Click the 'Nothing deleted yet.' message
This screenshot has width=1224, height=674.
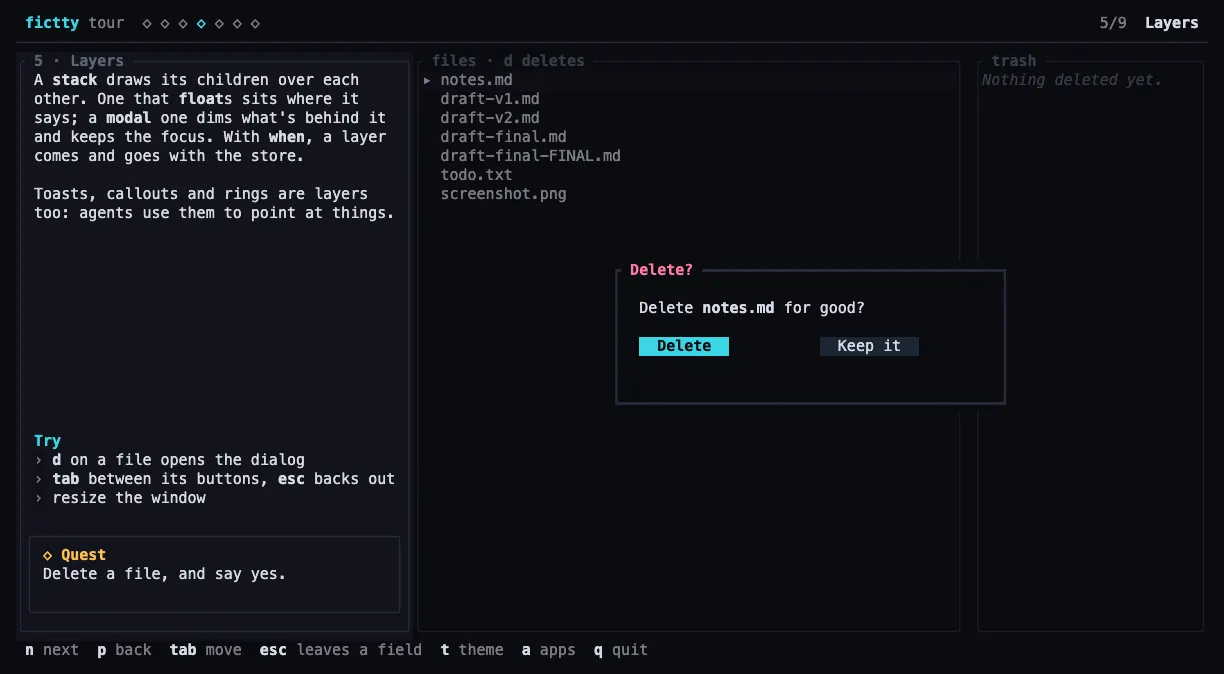[1072, 80]
